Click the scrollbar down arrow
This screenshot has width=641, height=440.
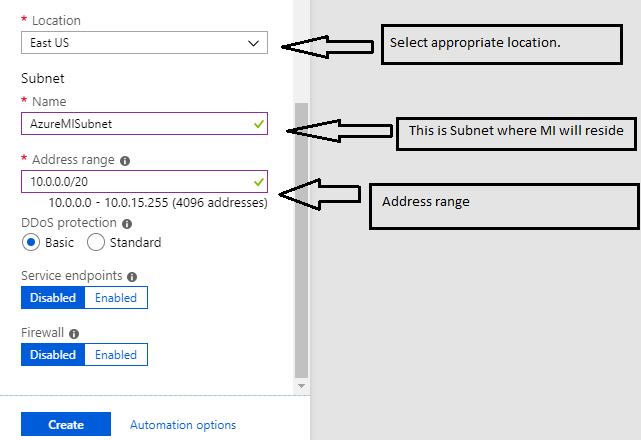coord(301,386)
